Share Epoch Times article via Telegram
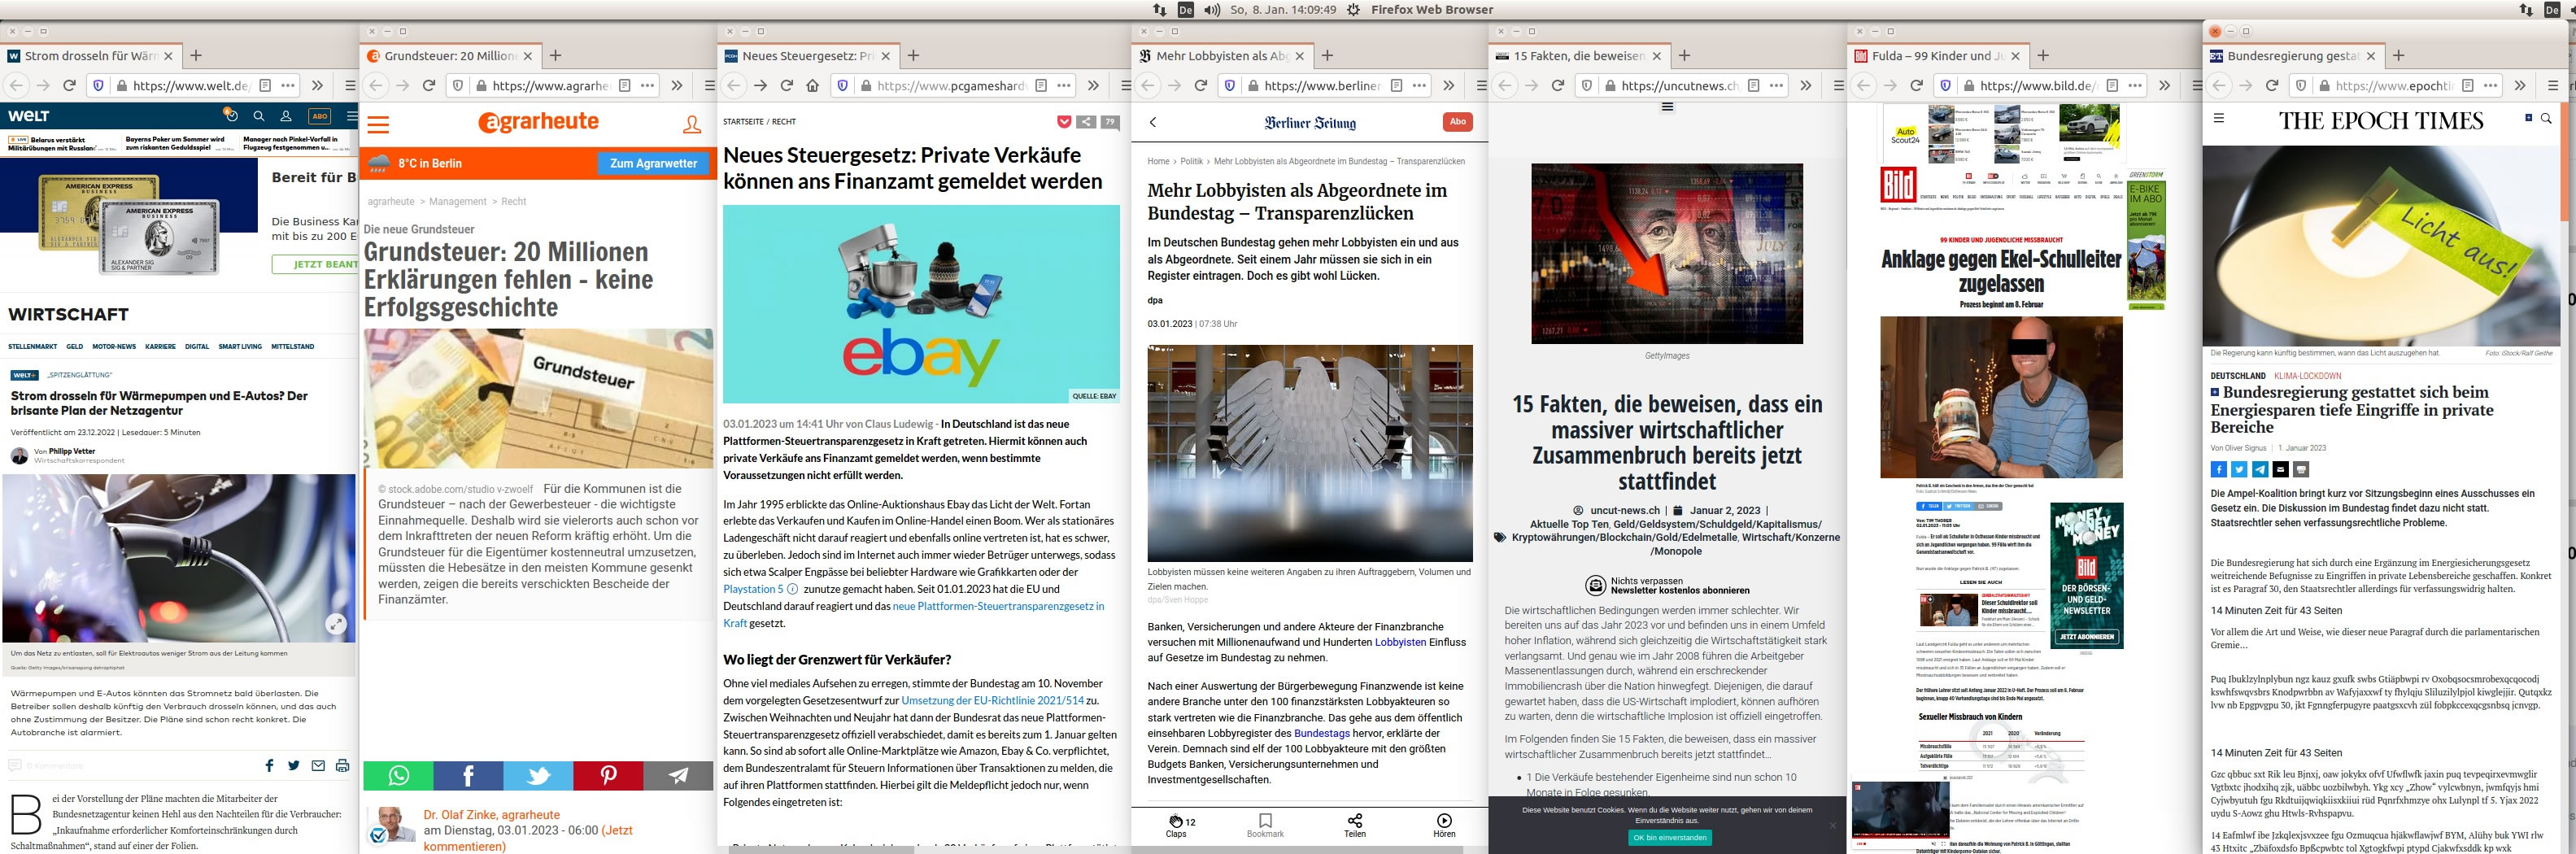 2260,469
